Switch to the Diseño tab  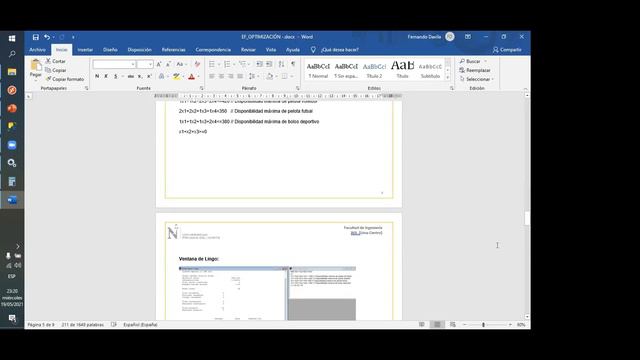tap(110, 50)
